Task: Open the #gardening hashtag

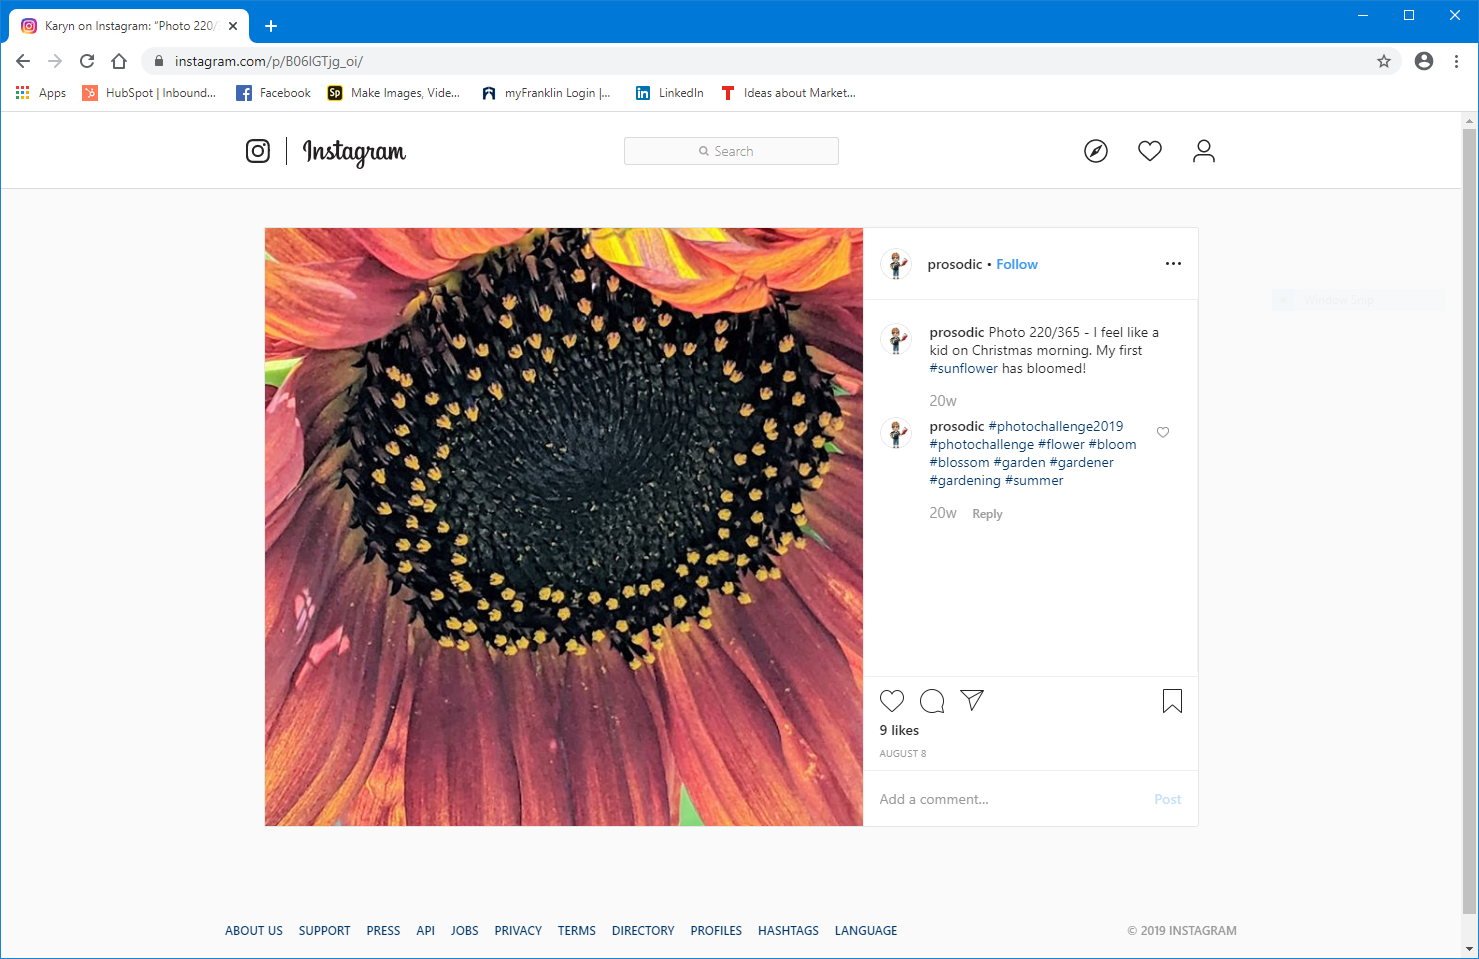Action: pos(965,480)
